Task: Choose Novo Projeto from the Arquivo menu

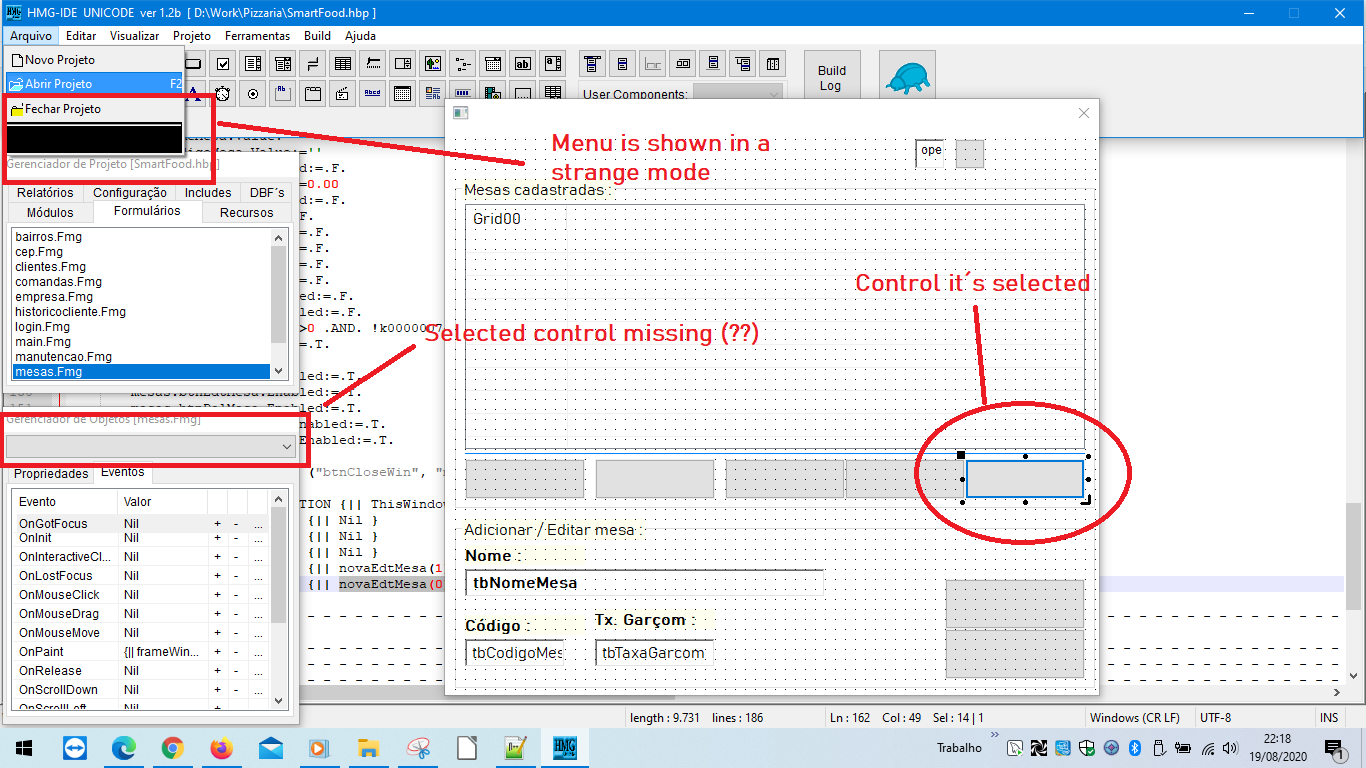Action: (94, 60)
